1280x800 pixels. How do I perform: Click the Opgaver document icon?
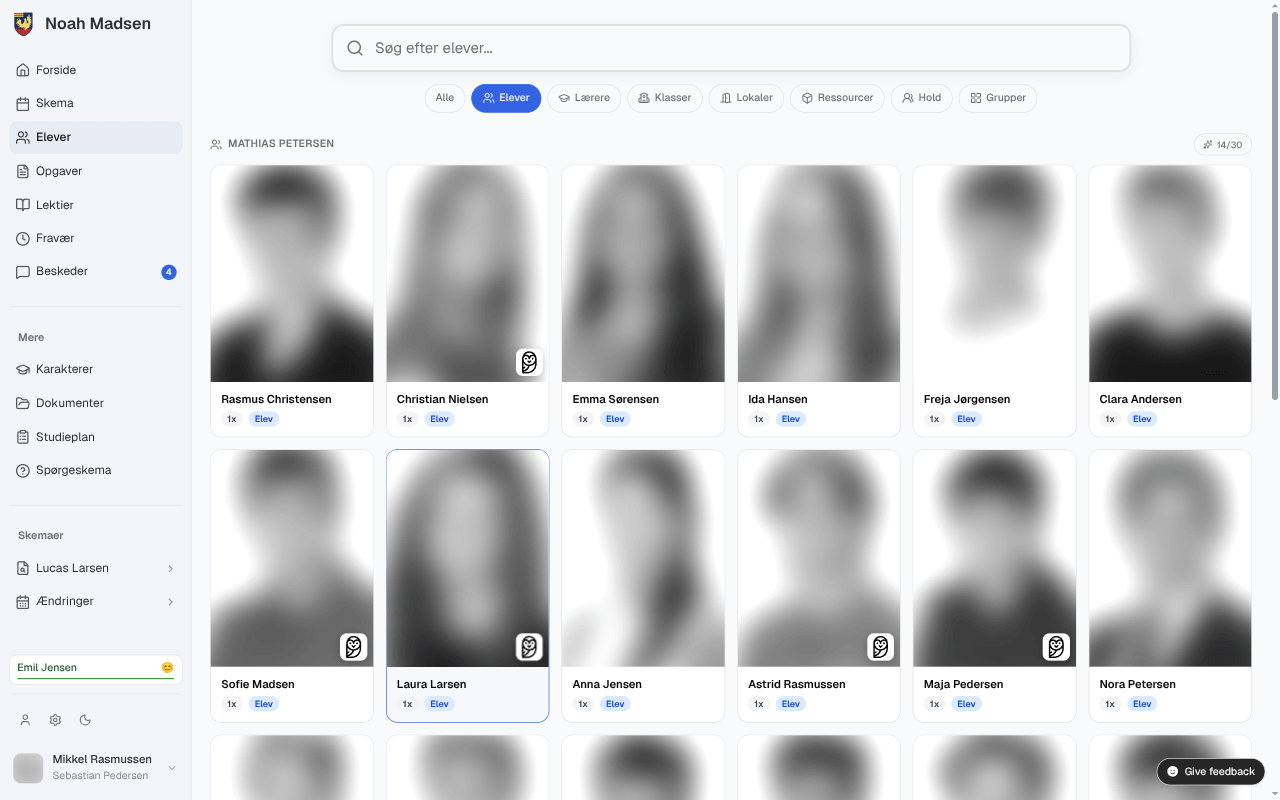coord(23,171)
